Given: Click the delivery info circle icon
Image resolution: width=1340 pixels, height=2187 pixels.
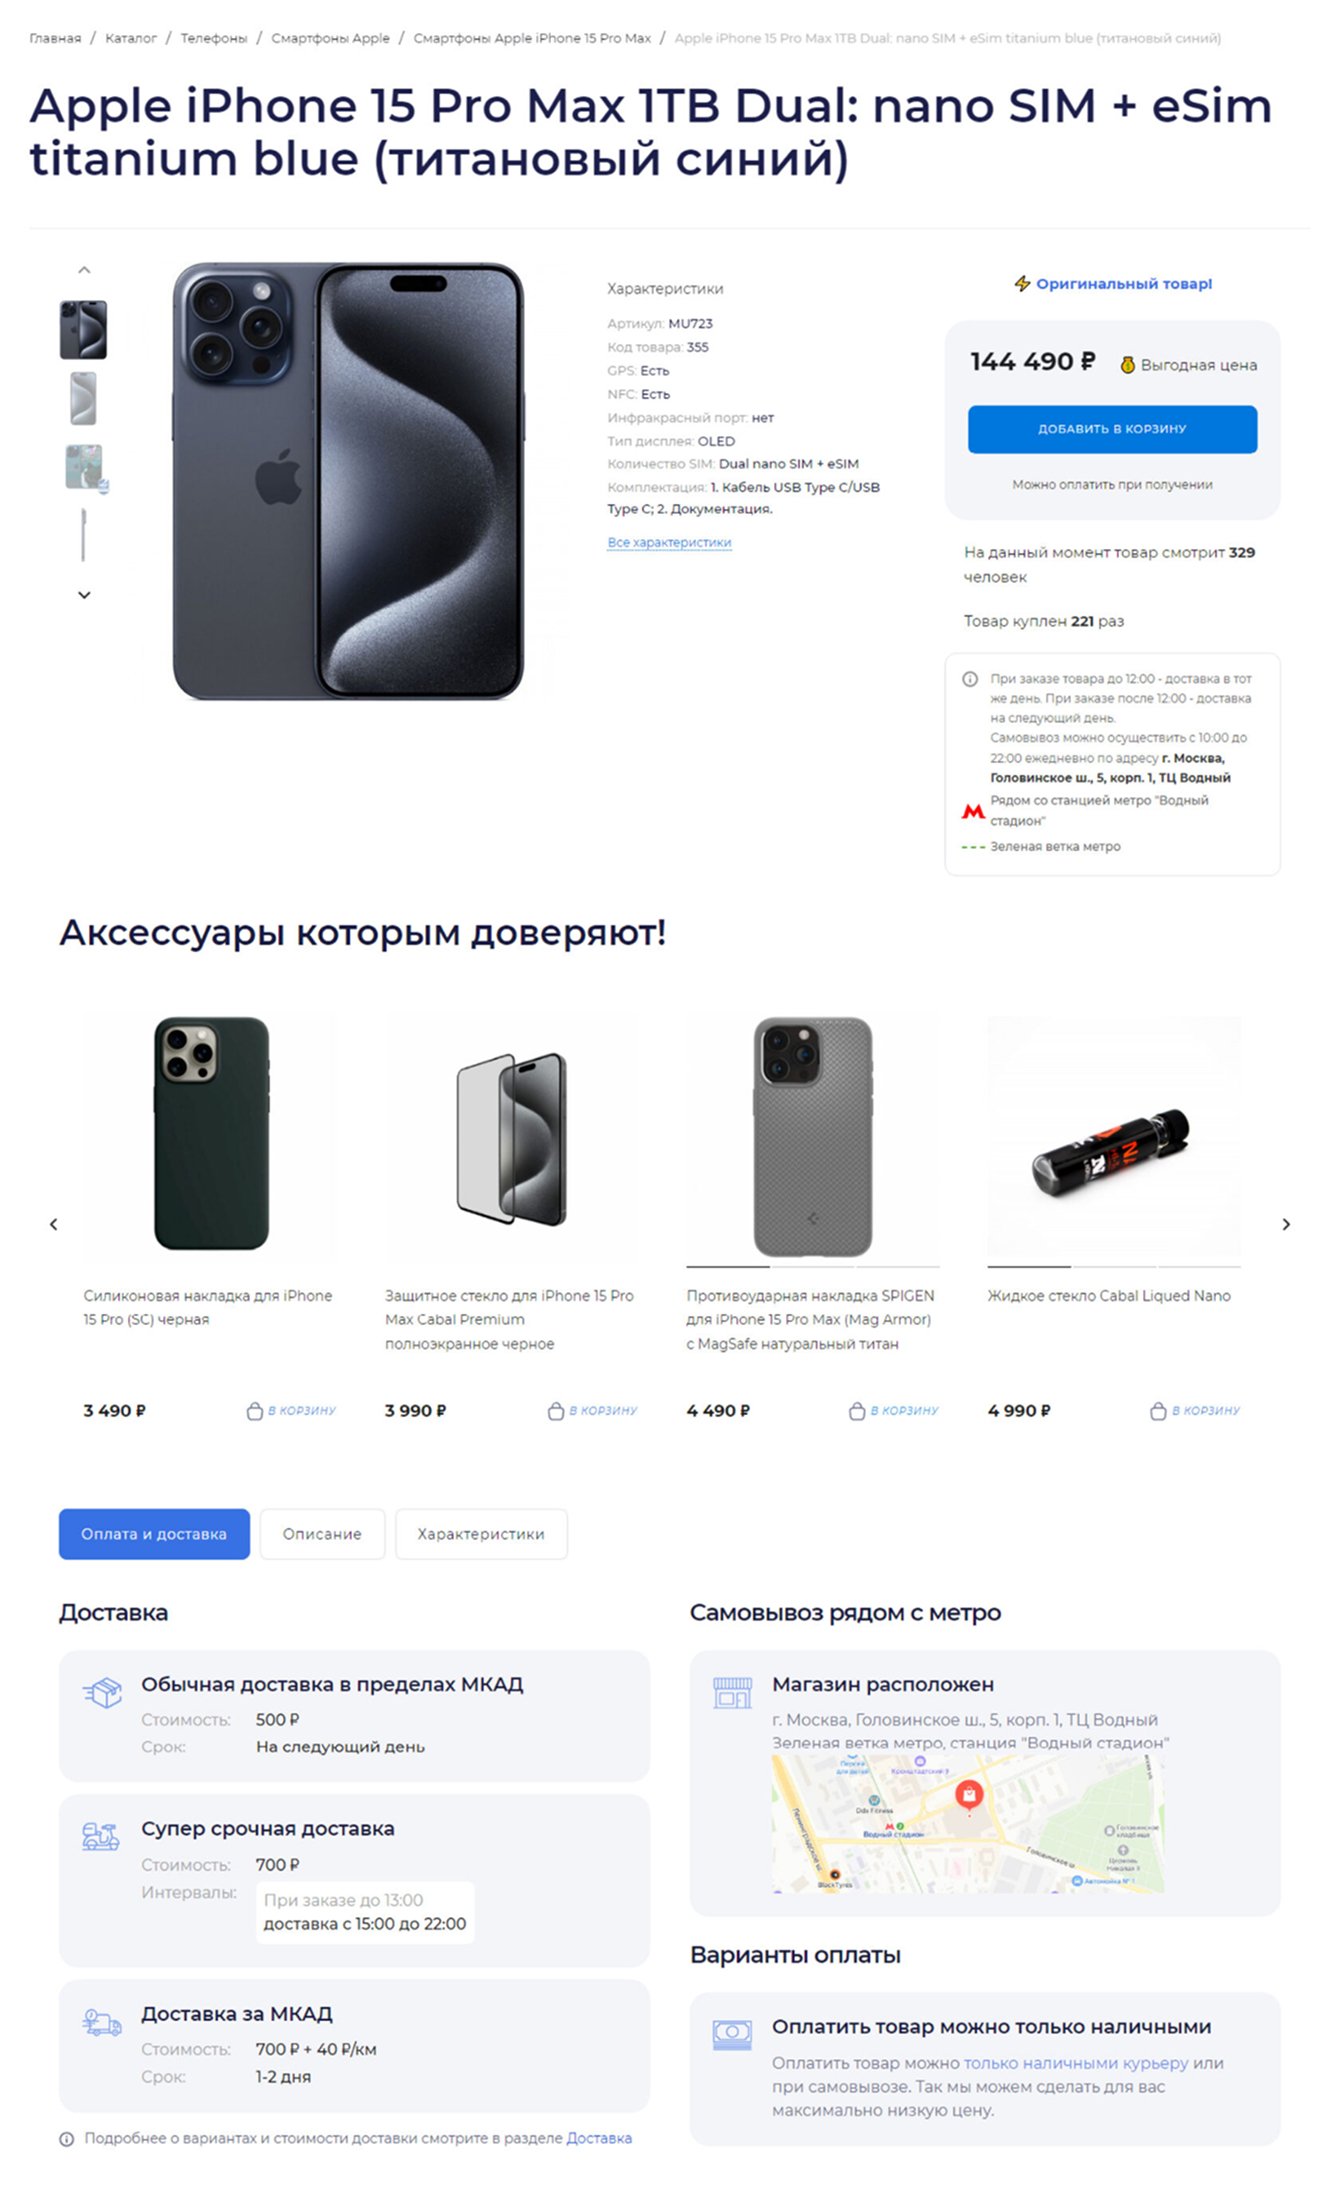Looking at the screenshot, I should coord(970,679).
